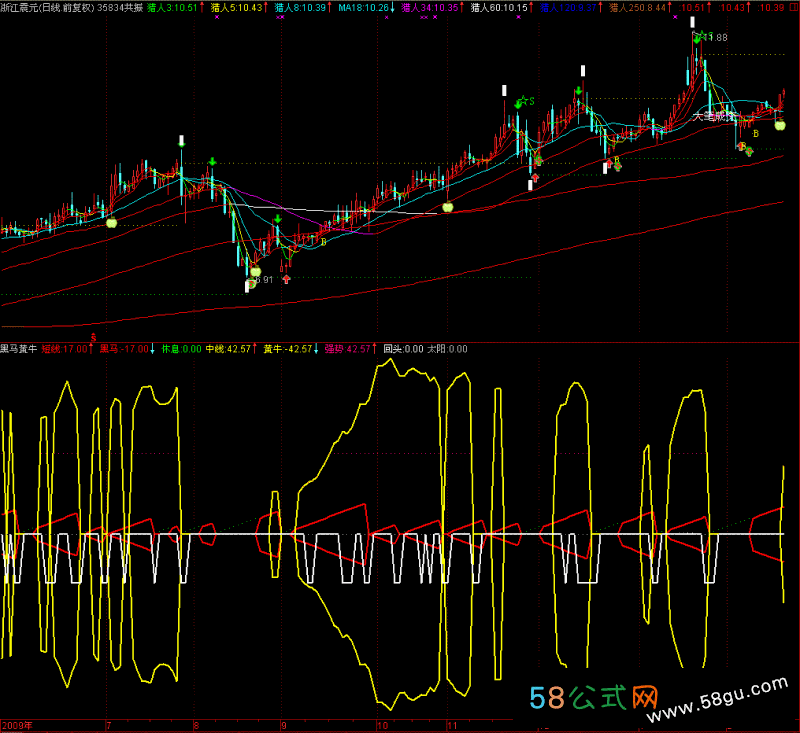Viewport: 800px width, 733px height.
Task: Click month 9 on the time axis
Action: point(284,725)
